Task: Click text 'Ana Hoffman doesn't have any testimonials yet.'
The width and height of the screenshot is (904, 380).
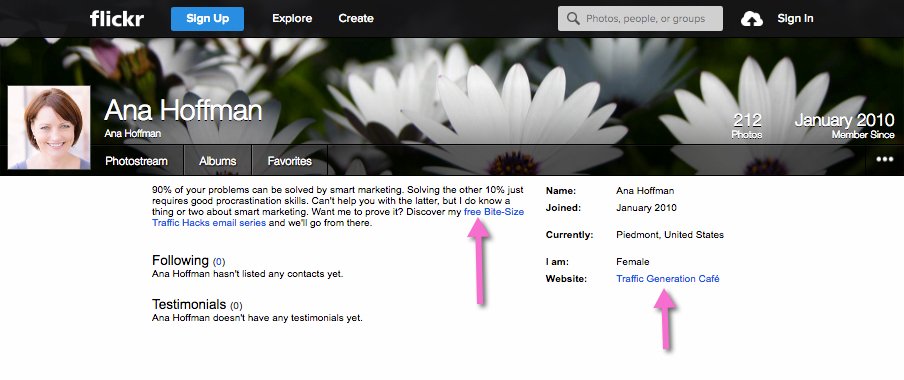Action: [258, 318]
